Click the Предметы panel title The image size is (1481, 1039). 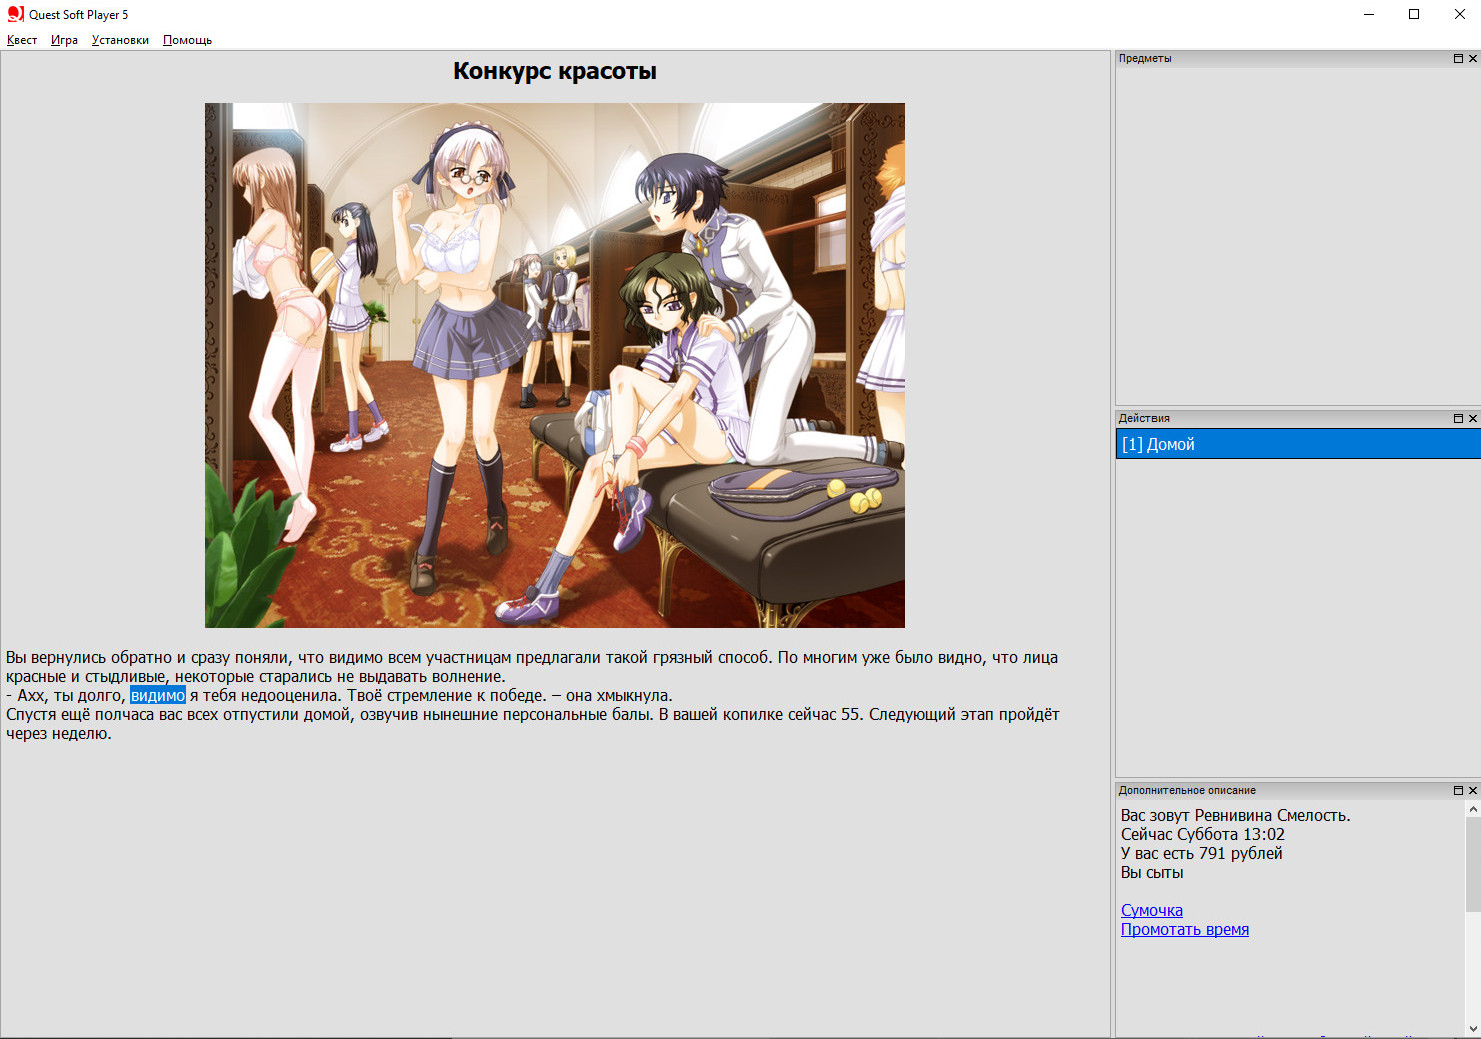[1145, 58]
